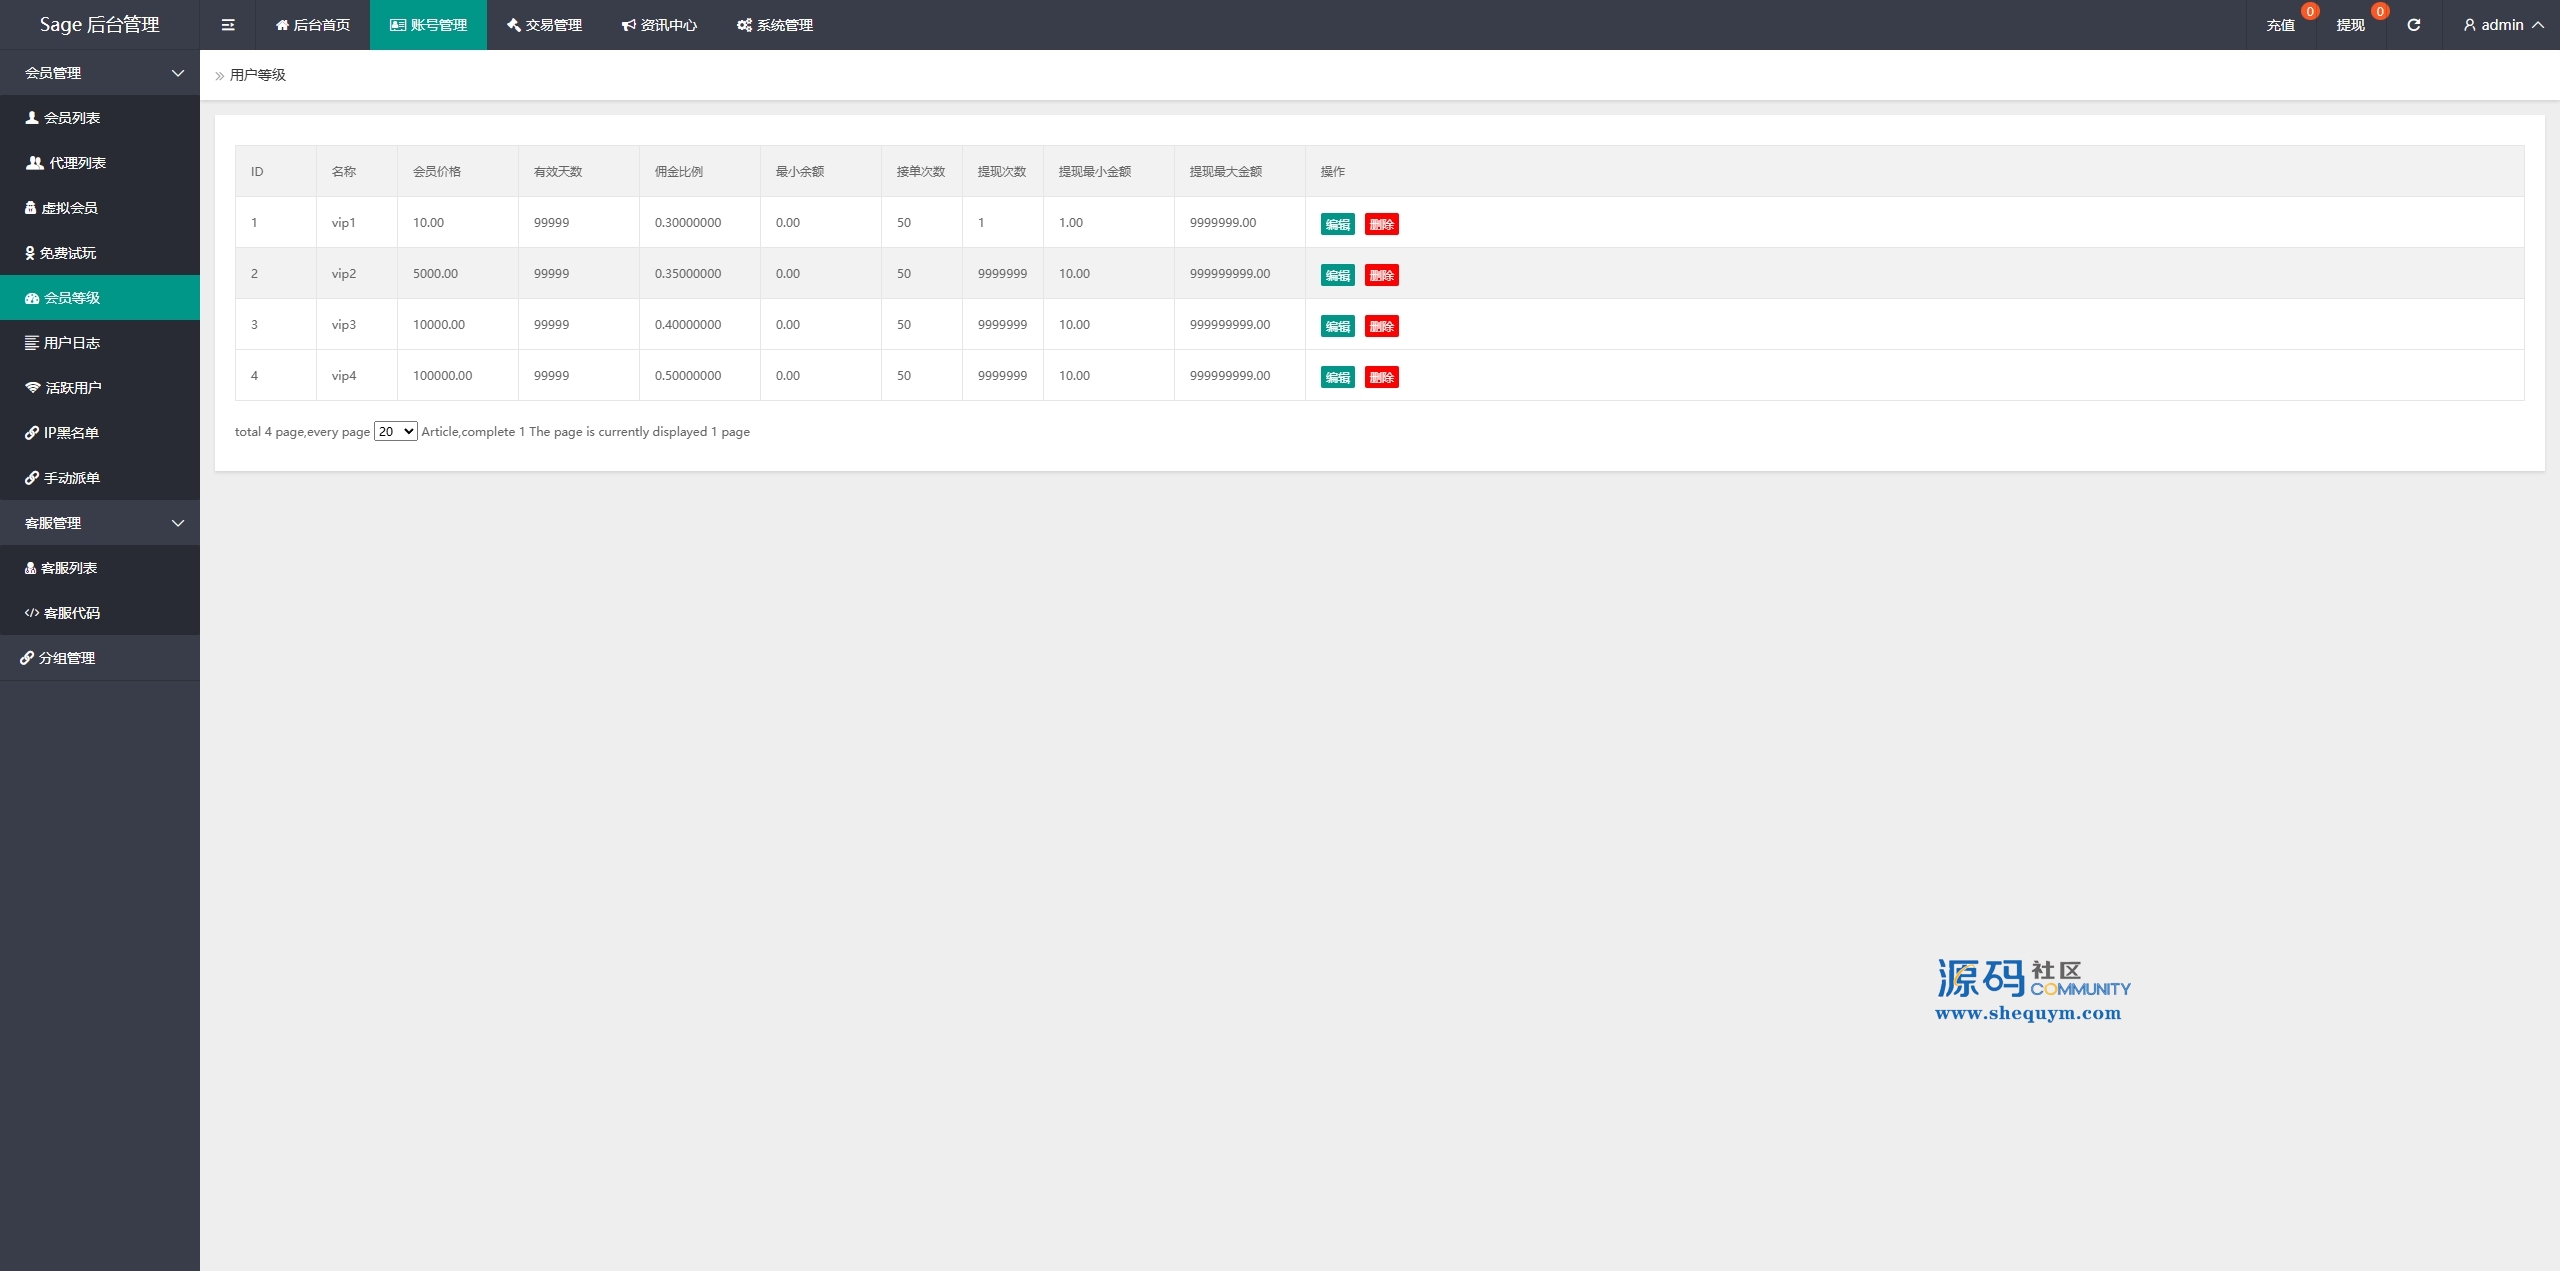Open 会员列表 in sidebar

pos(72,118)
